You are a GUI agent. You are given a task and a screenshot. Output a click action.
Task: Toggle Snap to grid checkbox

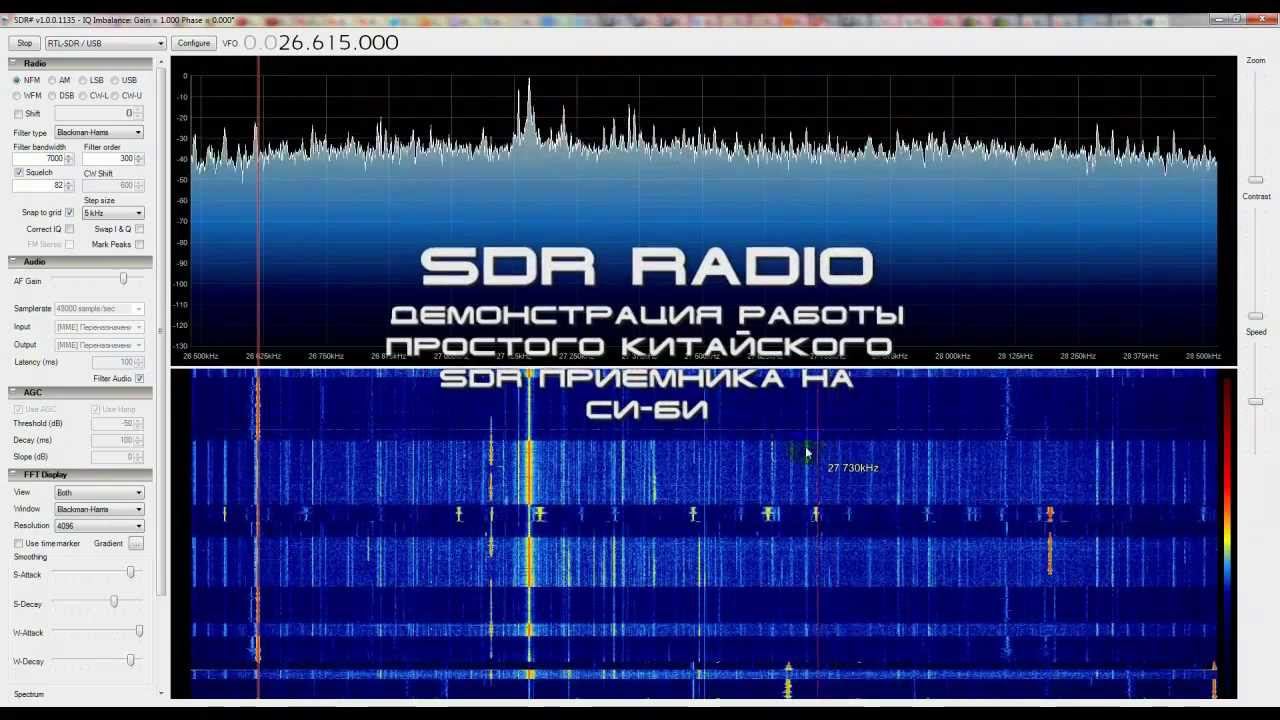tap(69, 213)
